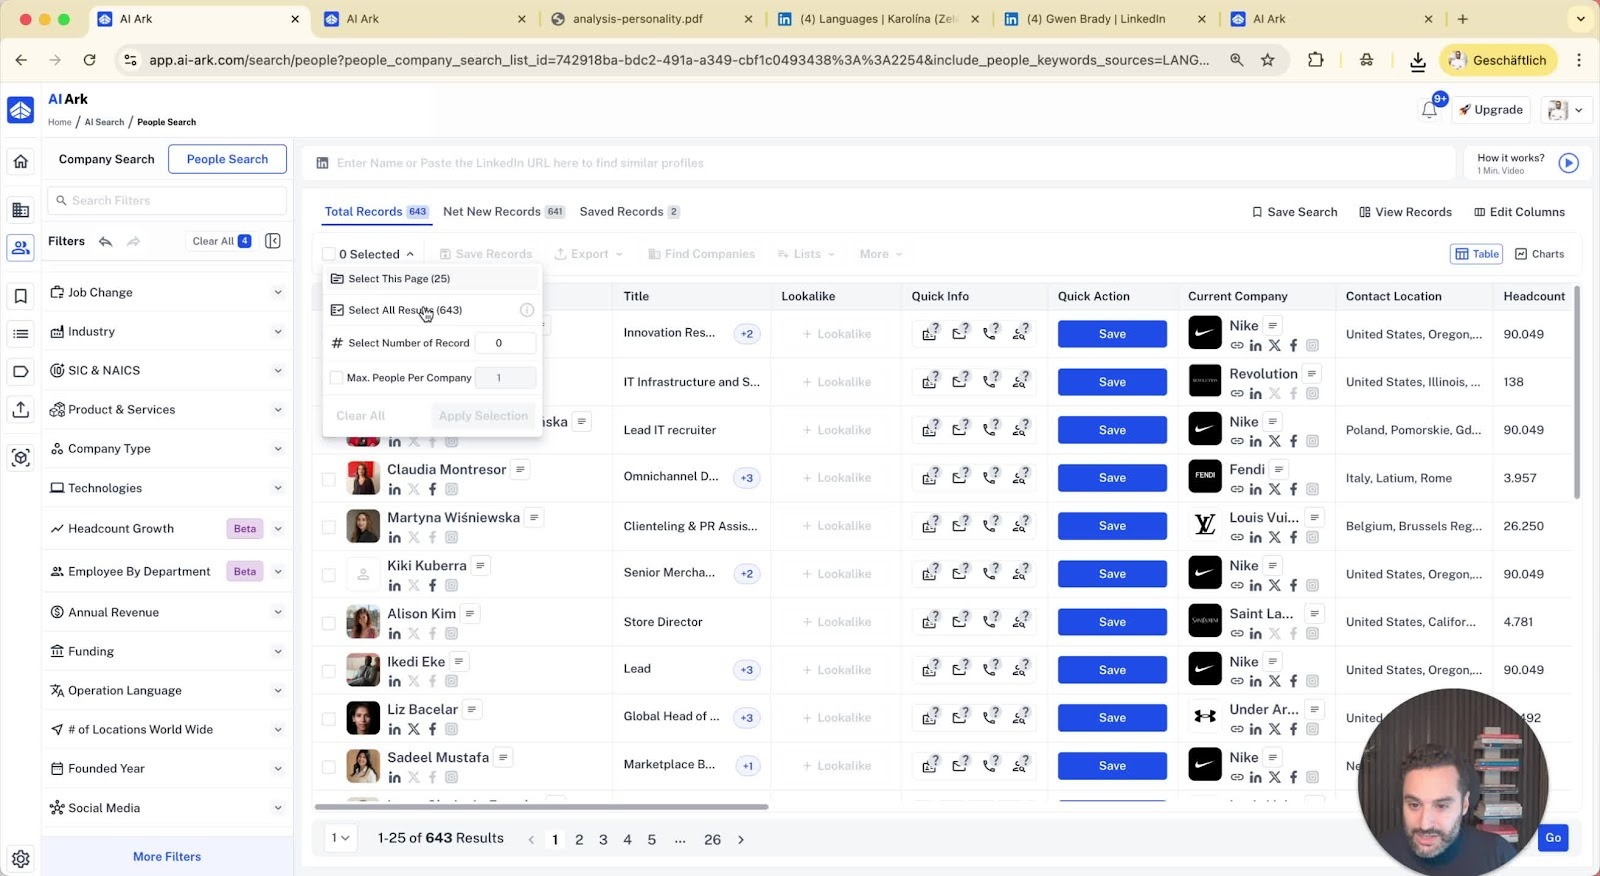Switch to Total Records tab
Screen dimensions: 1600x876
376,212
